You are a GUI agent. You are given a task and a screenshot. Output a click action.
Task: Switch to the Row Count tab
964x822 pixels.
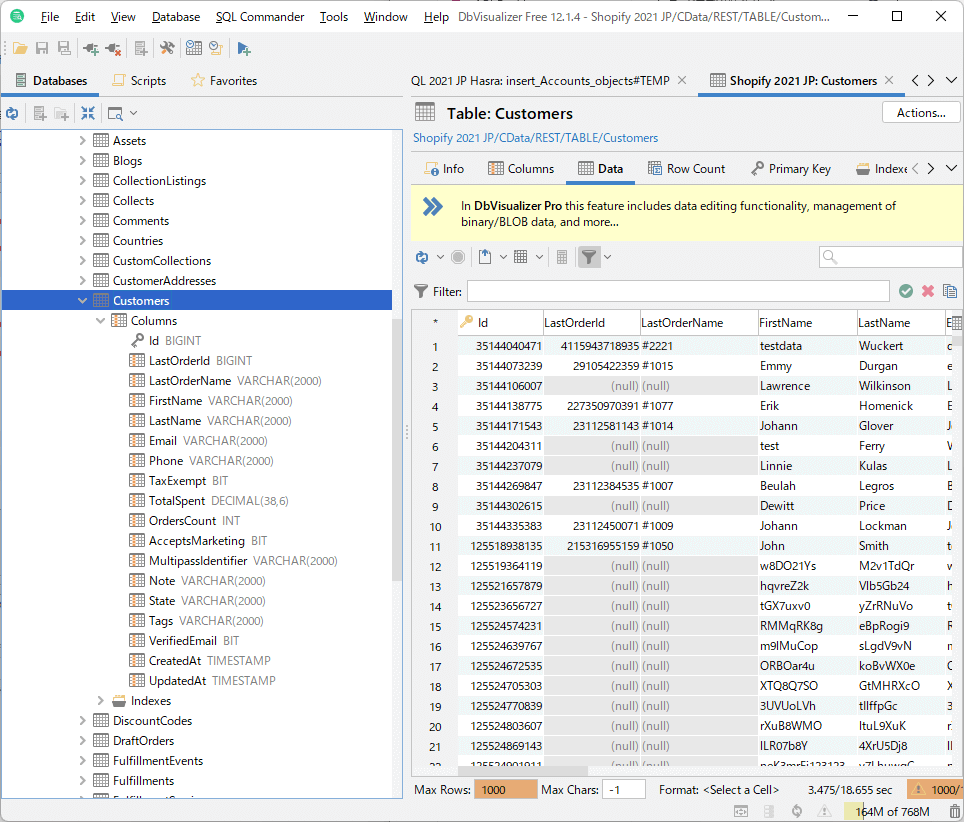(x=686, y=169)
